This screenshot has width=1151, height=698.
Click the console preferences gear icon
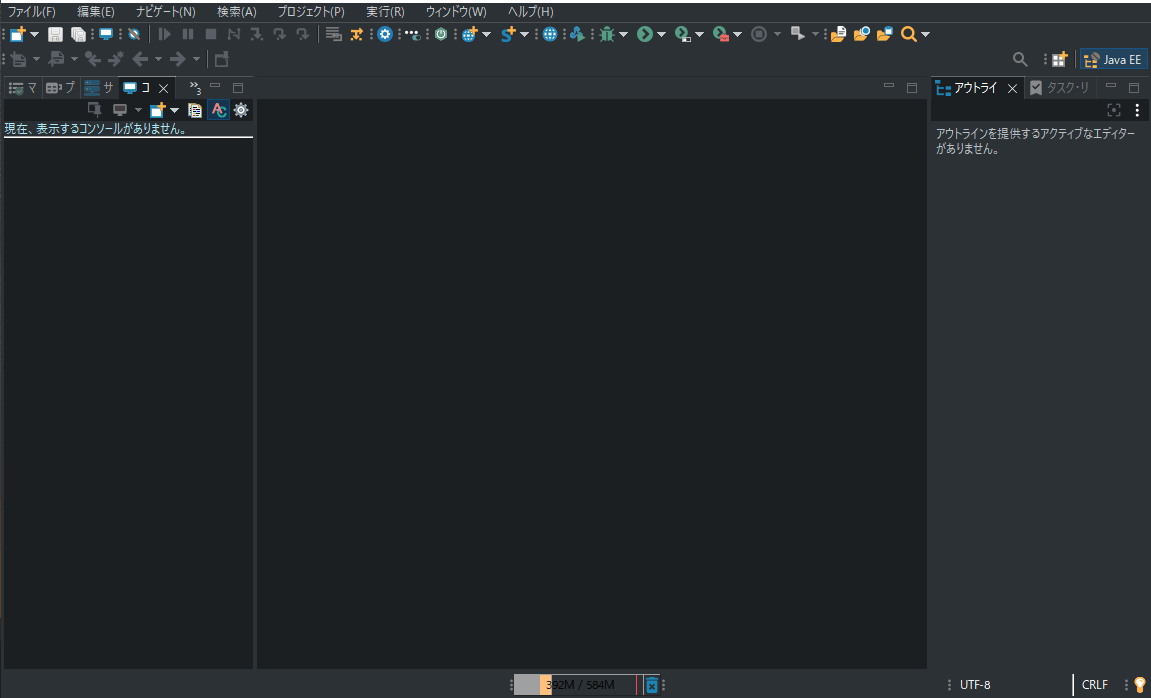[x=241, y=110]
